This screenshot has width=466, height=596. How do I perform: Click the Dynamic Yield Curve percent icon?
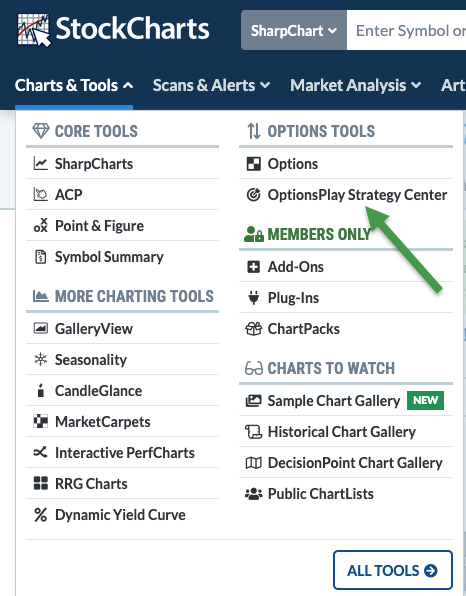(40, 515)
